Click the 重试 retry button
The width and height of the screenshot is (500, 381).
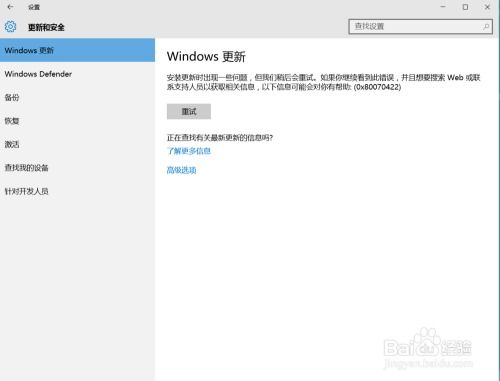189,111
